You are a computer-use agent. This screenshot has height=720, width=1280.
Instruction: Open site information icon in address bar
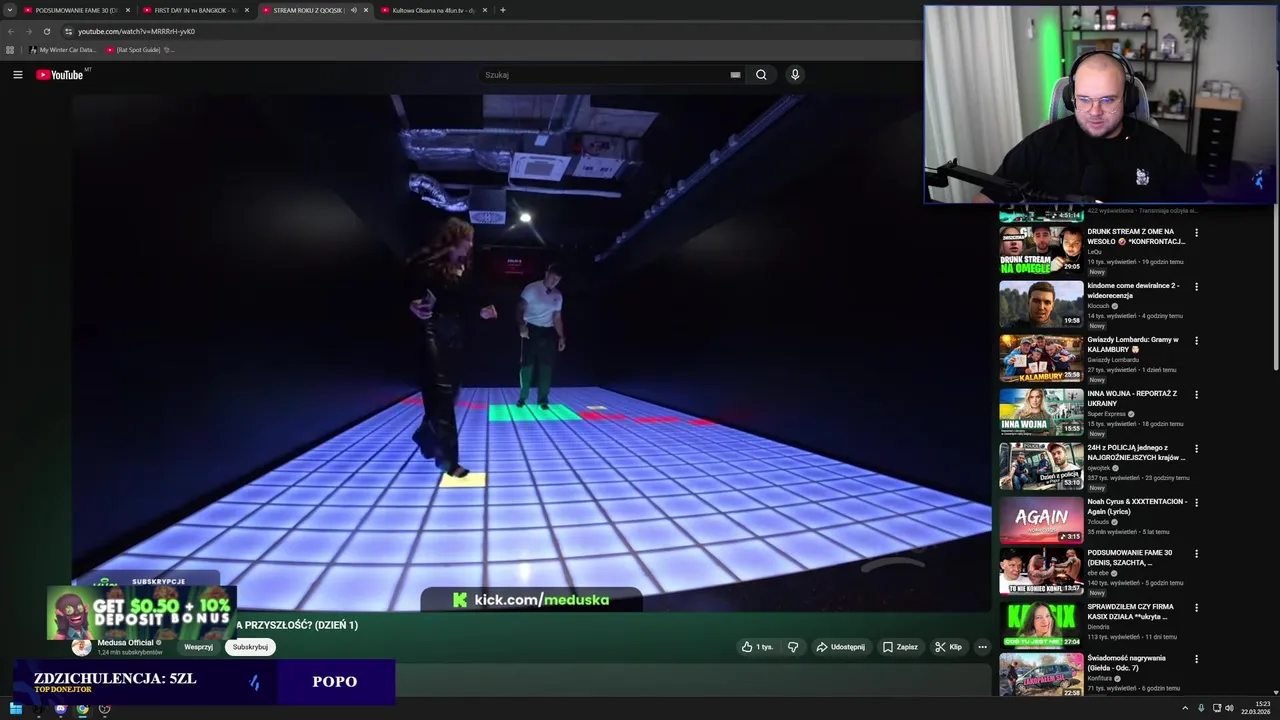click(68, 31)
